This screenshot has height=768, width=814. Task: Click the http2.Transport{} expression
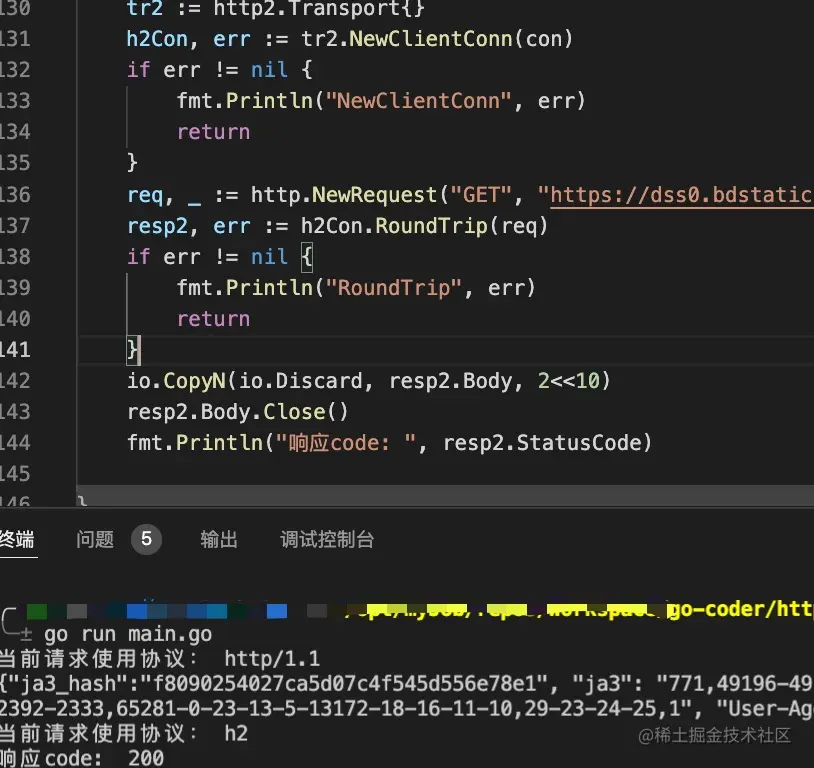tap(319, 9)
